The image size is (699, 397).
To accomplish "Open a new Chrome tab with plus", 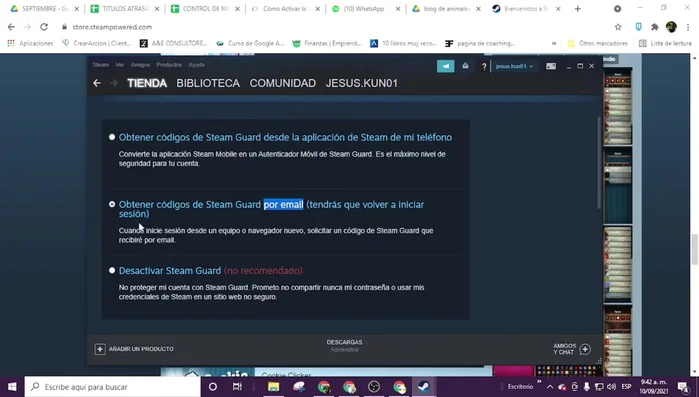I will (577, 8).
